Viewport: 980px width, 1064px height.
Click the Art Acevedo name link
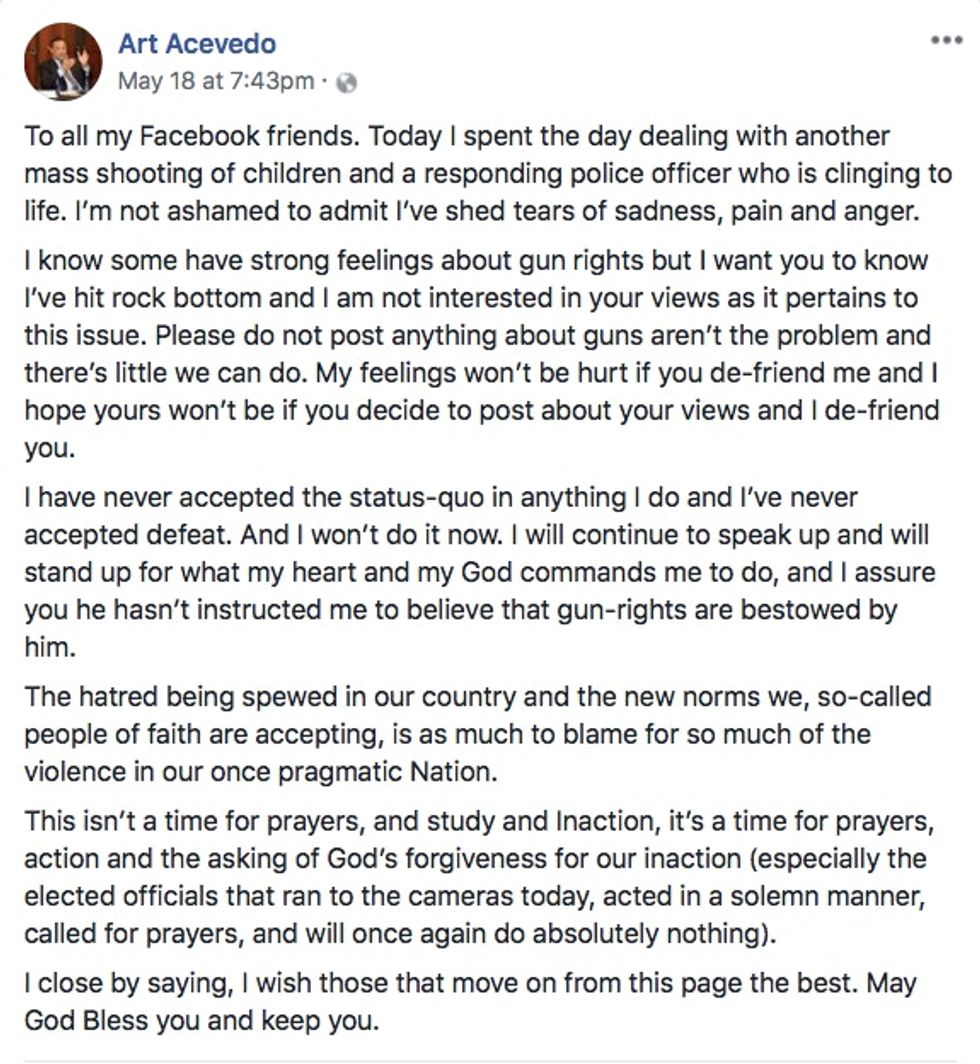pos(196,44)
